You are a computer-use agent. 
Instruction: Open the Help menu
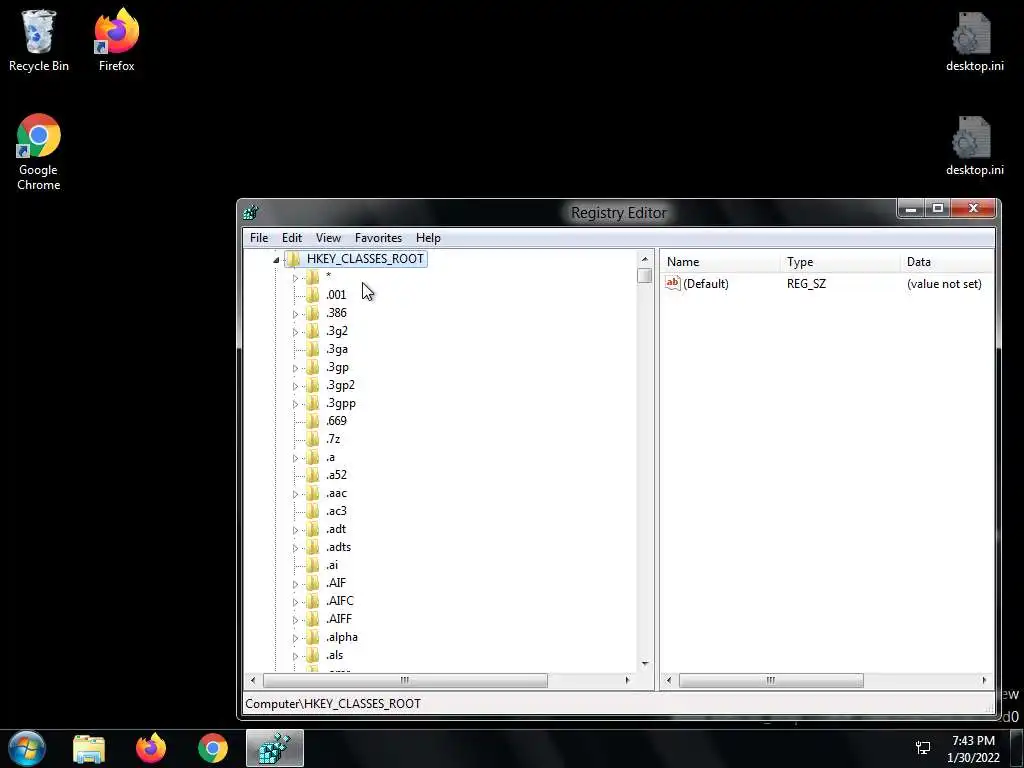pyautogui.click(x=428, y=238)
